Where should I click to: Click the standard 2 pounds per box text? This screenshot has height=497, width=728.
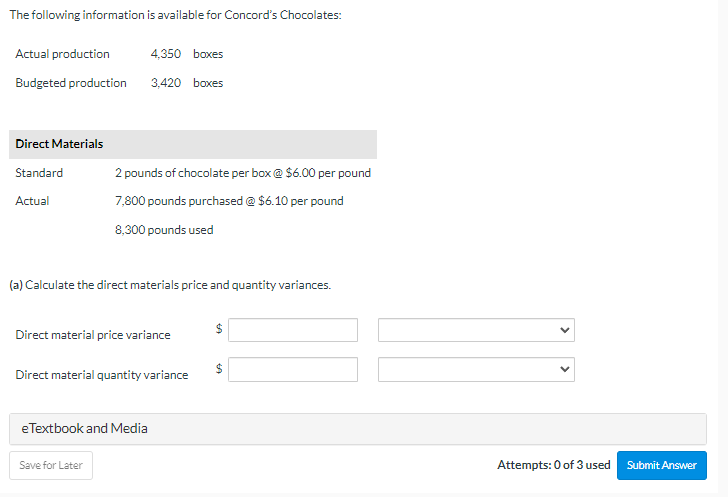coord(243,173)
